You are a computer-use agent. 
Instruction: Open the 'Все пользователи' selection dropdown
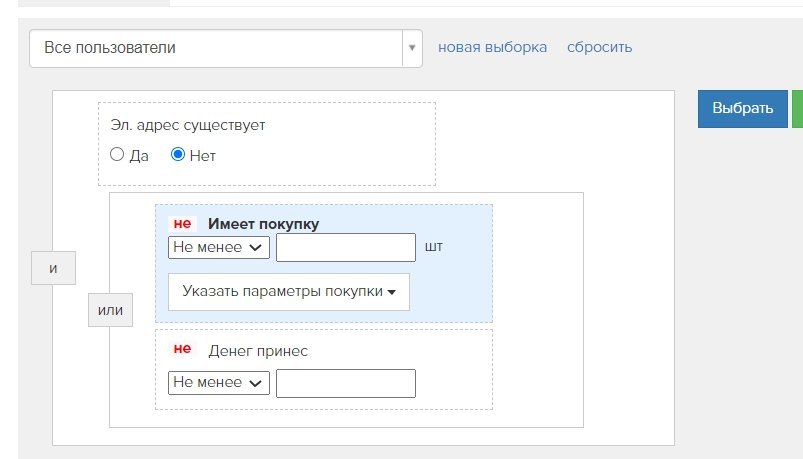225,48
